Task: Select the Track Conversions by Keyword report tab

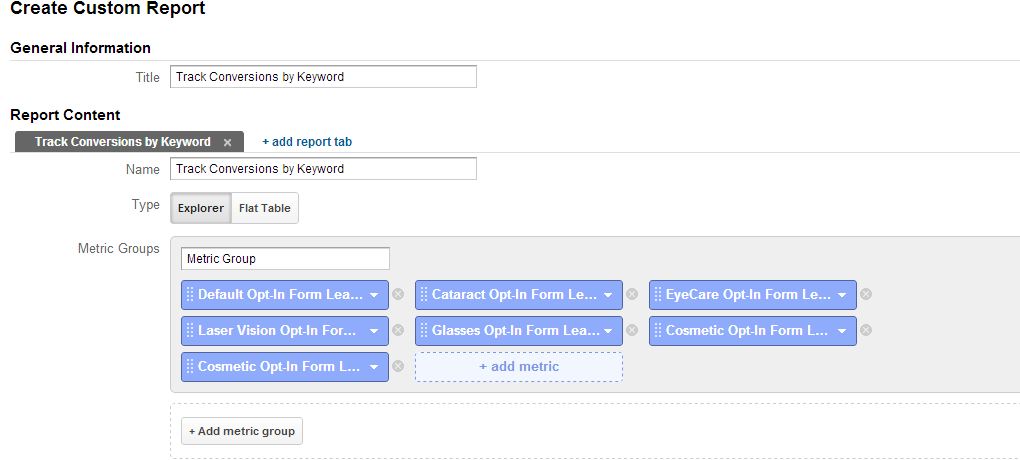Action: pos(122,142)
